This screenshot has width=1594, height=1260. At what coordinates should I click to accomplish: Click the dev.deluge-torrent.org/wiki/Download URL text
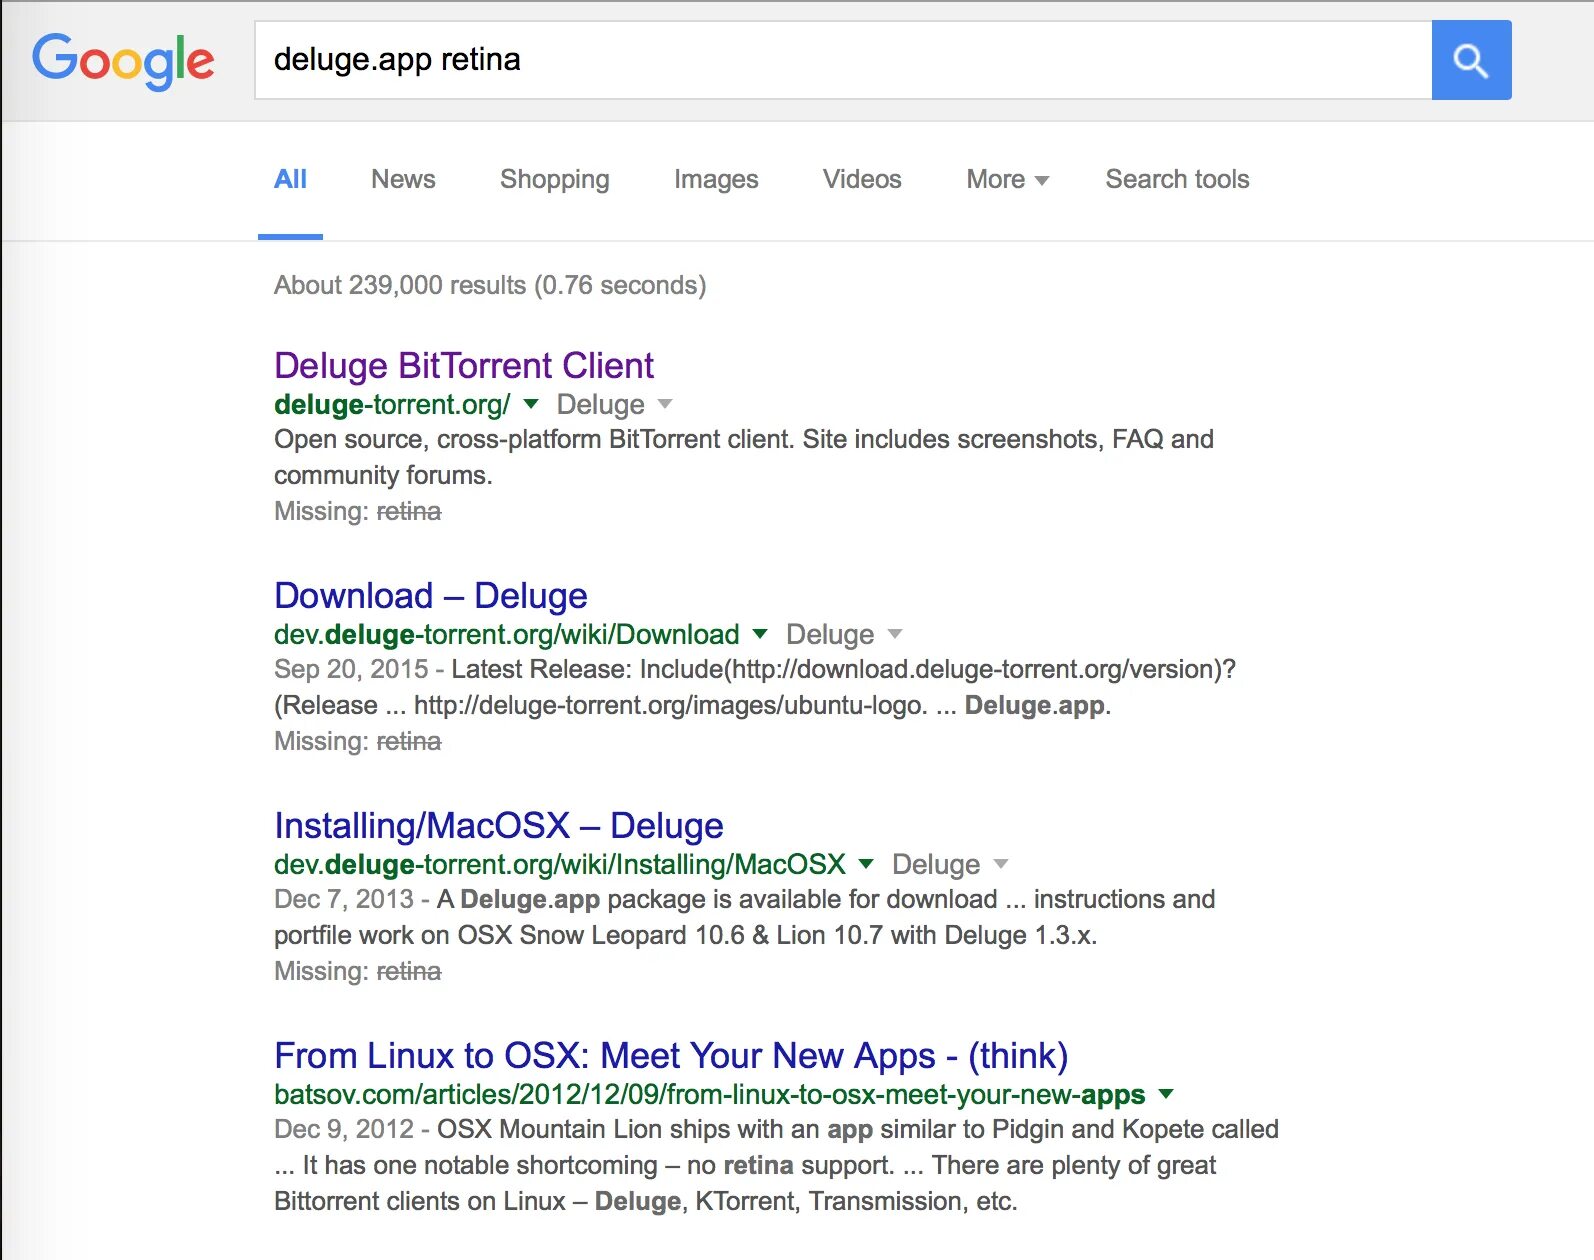click(507, 634)
